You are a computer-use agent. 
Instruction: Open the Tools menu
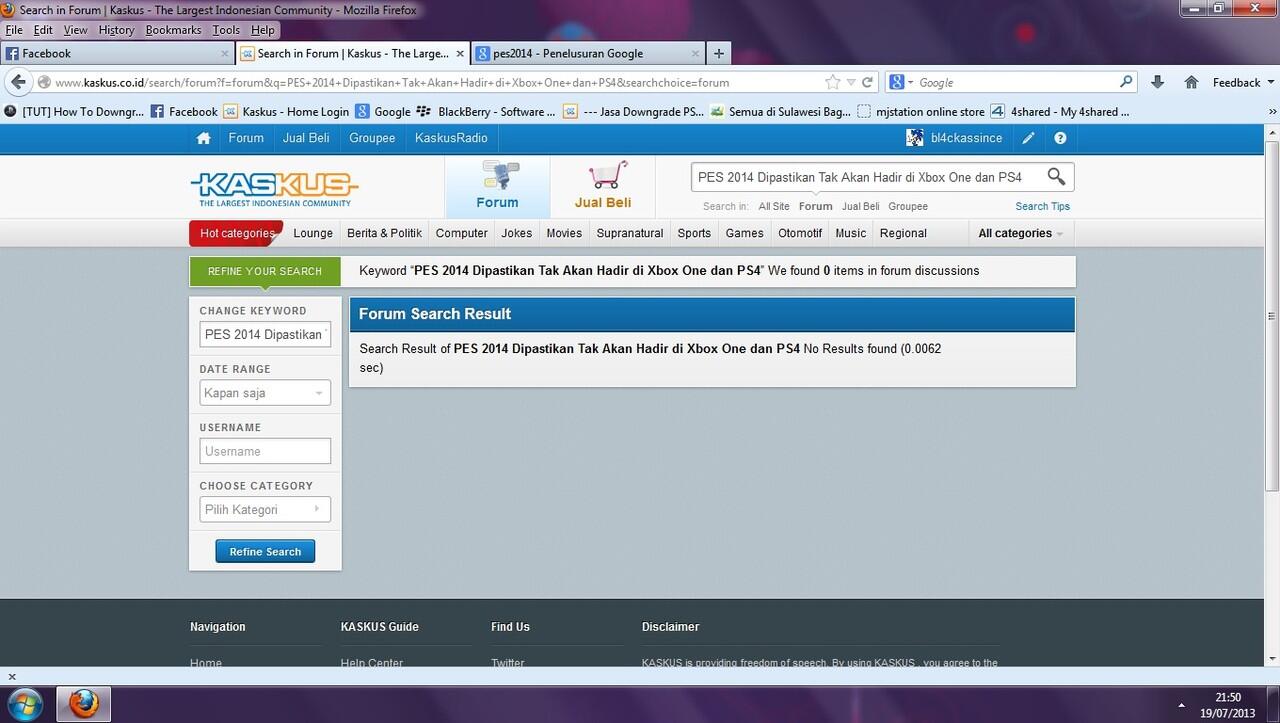click(226, 30)
